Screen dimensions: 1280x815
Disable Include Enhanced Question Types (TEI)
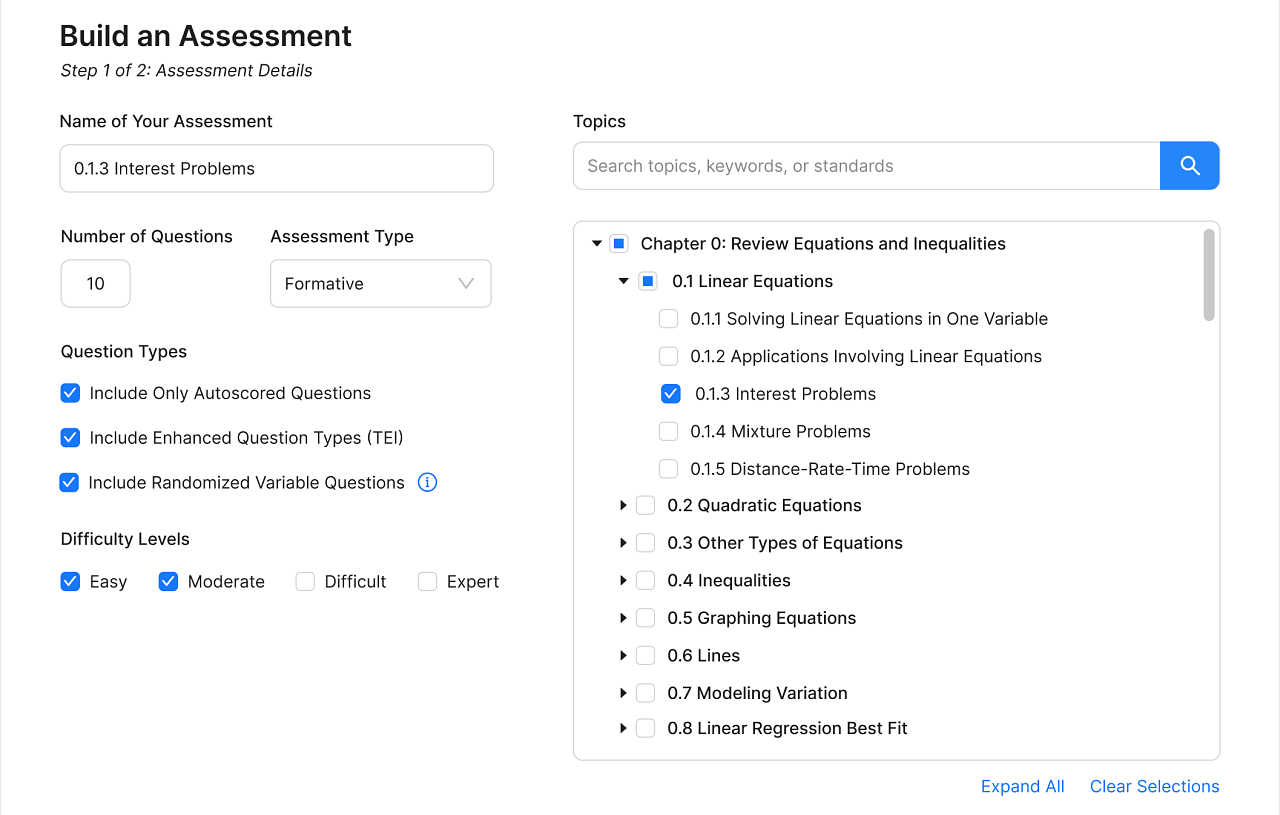click(70, 437)
